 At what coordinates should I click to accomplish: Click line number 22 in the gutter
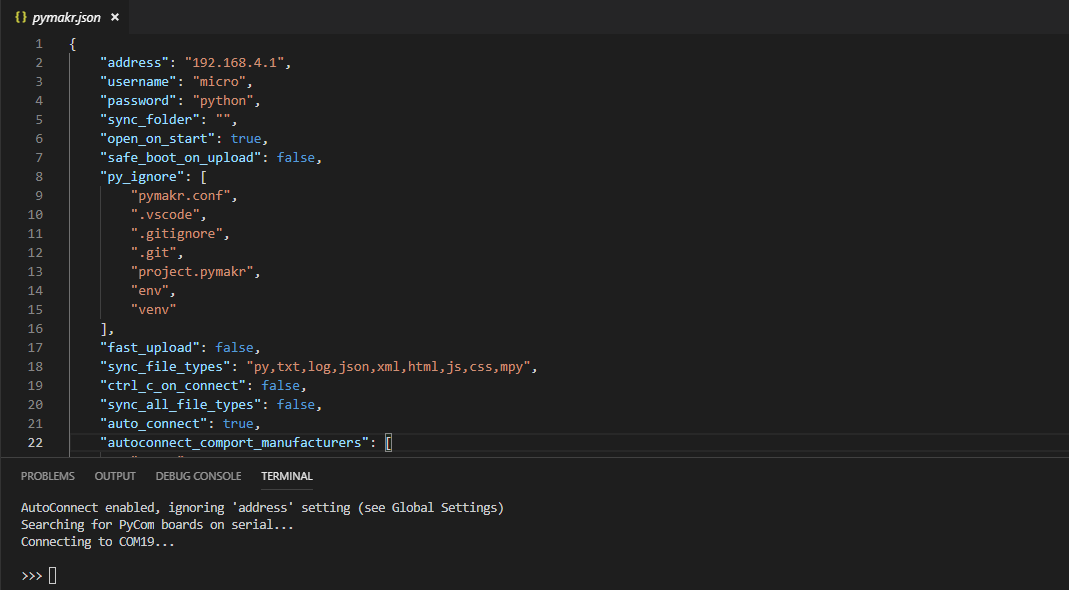click(x=35, y=443)
